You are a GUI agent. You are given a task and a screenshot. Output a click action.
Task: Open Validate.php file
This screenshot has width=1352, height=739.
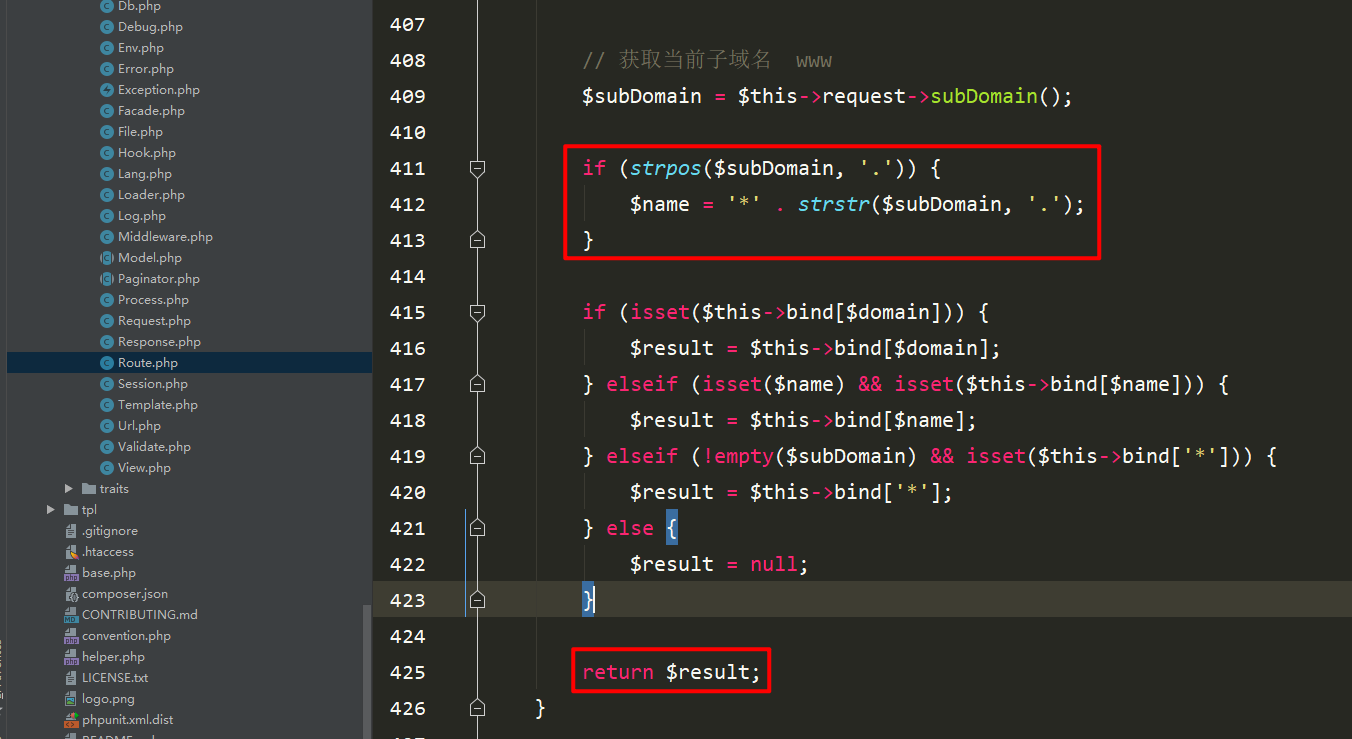[x=154, y=447]
